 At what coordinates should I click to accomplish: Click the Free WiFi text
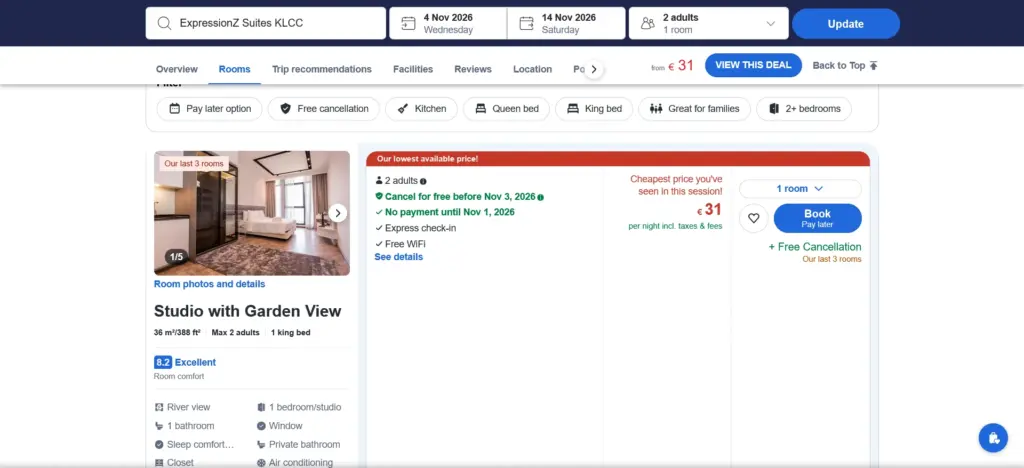(x=406, y=243)
